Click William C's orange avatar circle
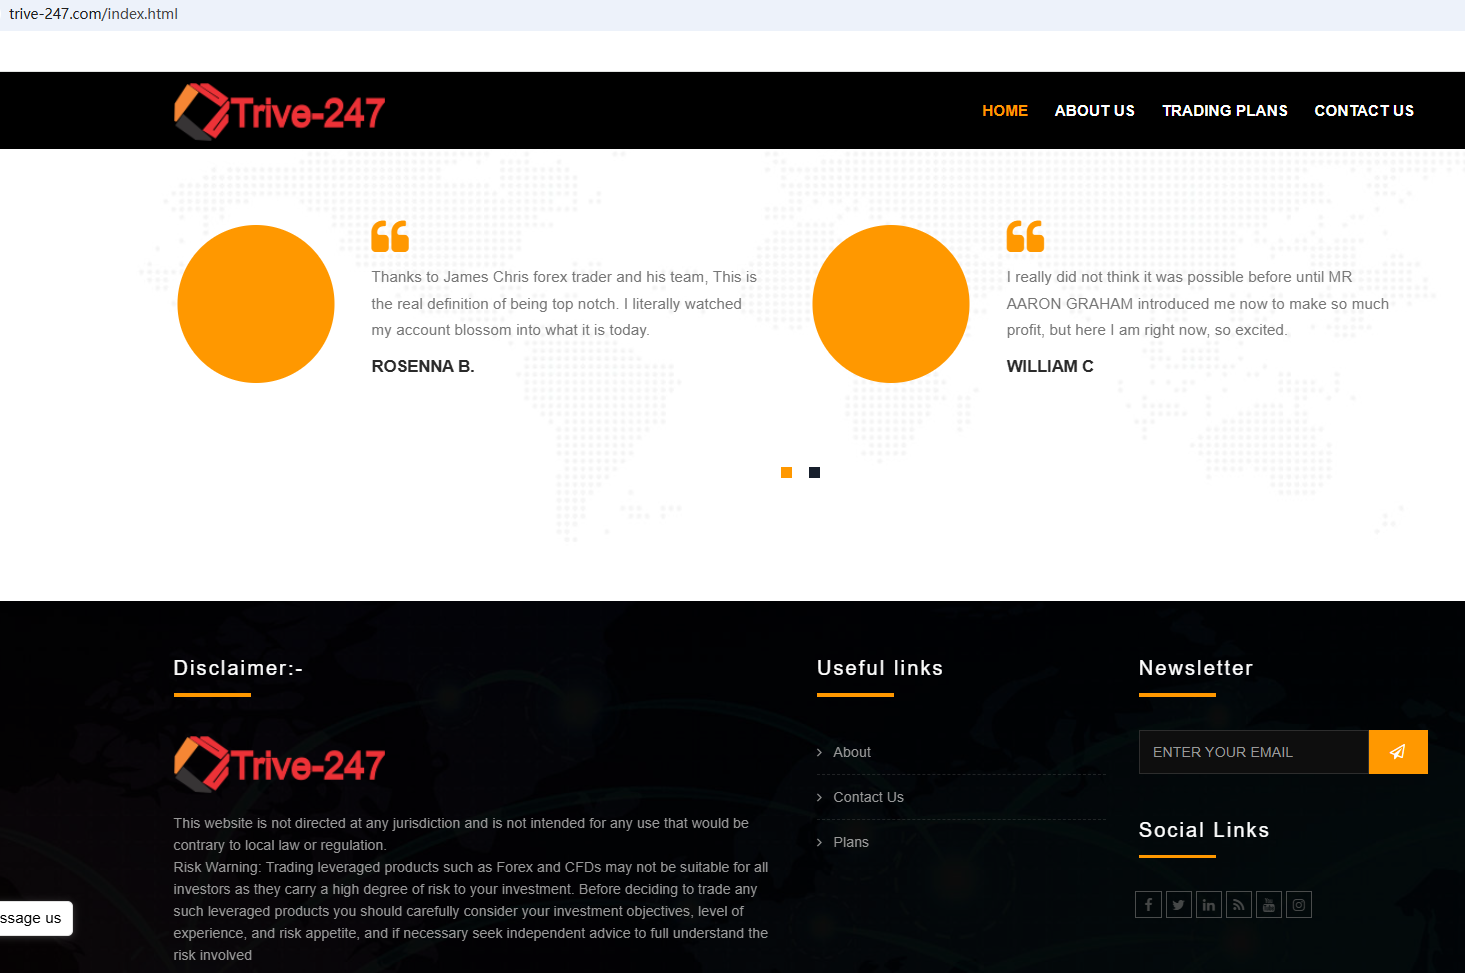1465x973 pixels. point(891,304)
